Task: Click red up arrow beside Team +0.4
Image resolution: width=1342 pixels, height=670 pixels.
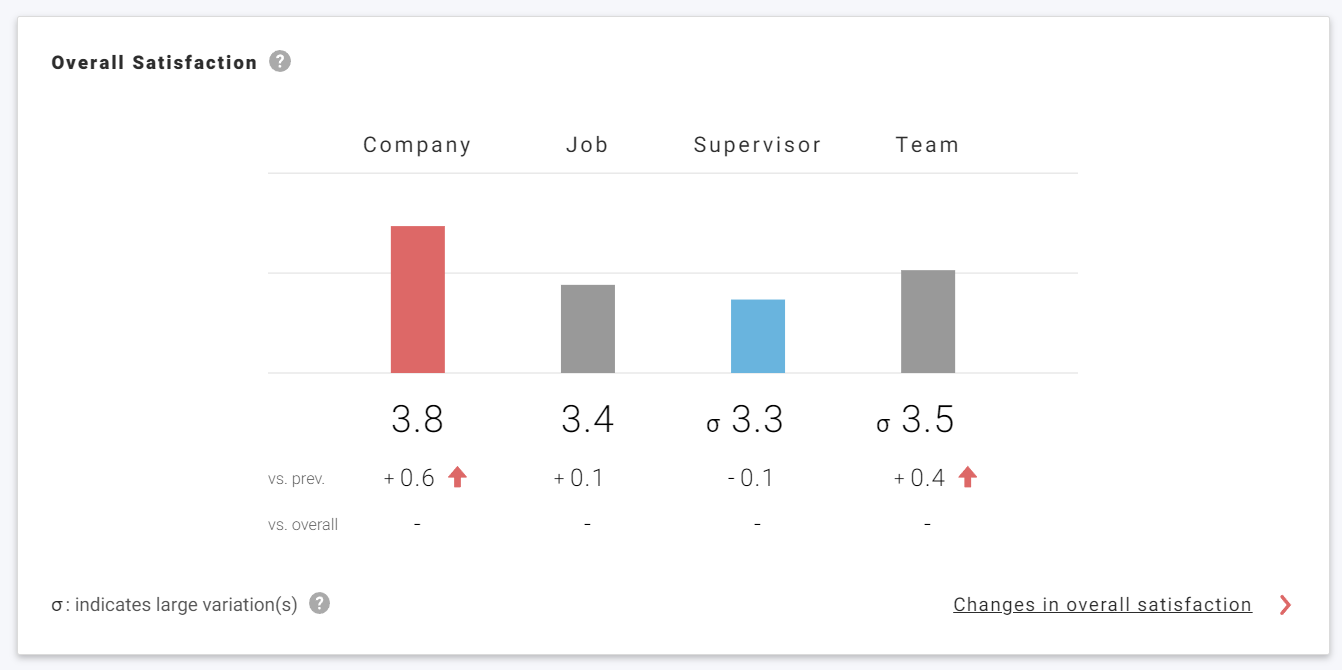Action: tap(967, 477)
